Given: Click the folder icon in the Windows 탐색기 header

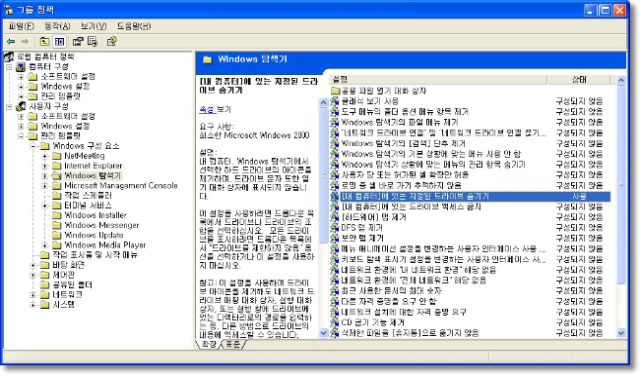Looking at the screenshot, I should 207,60.
